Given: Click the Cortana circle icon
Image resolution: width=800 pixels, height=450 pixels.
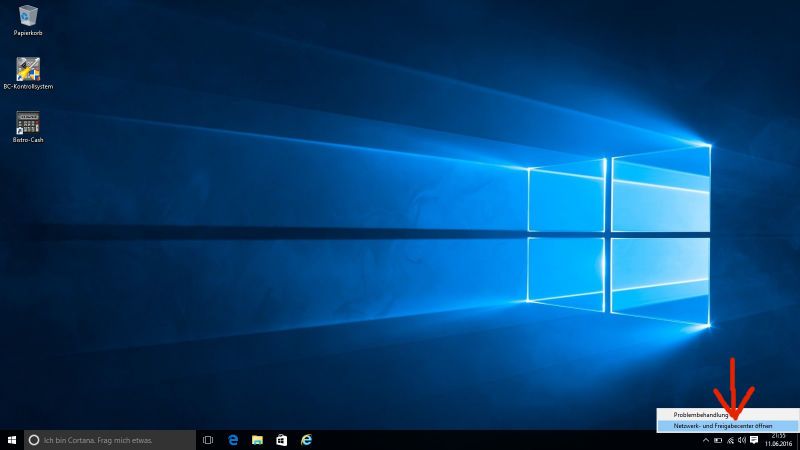Looking at the screenshot, I should [34, 440].
